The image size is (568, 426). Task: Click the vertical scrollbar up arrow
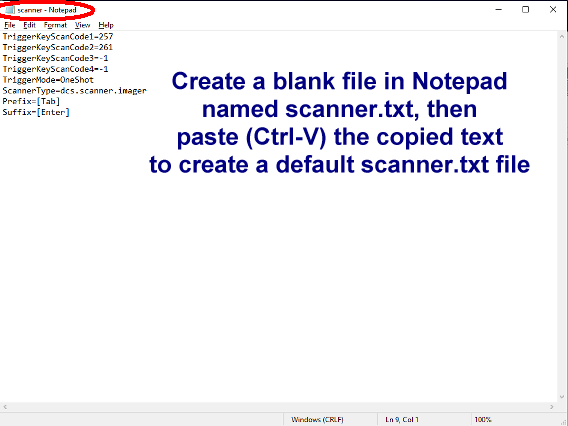562,36
